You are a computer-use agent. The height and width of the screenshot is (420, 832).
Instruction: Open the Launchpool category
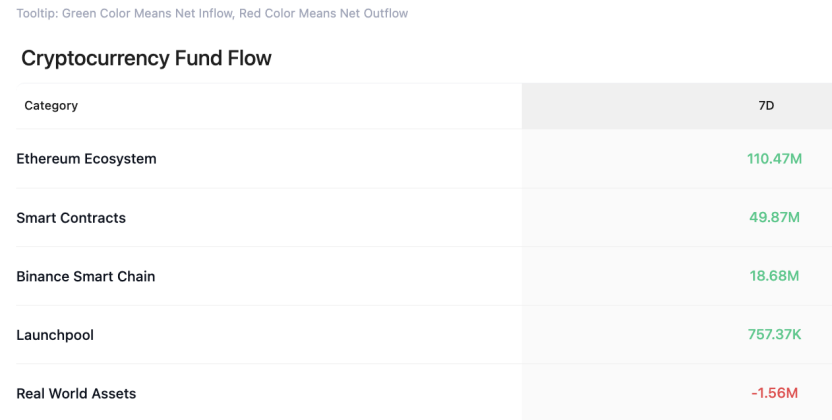pos(55,335)
